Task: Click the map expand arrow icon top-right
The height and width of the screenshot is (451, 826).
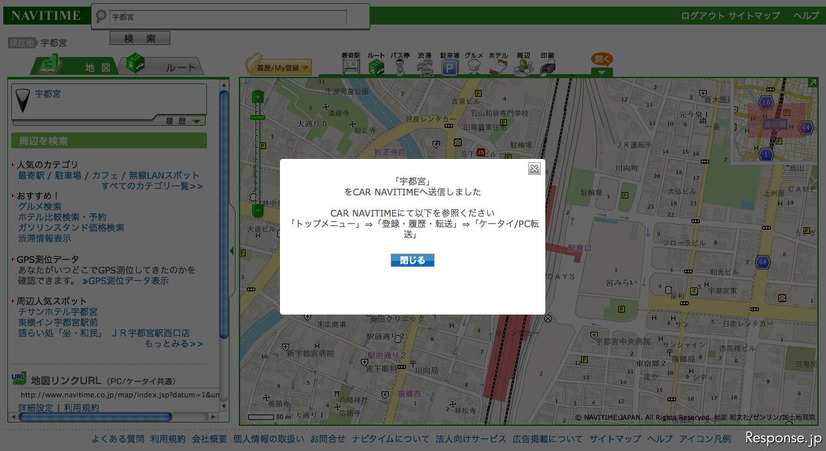Action: [812, 83]
